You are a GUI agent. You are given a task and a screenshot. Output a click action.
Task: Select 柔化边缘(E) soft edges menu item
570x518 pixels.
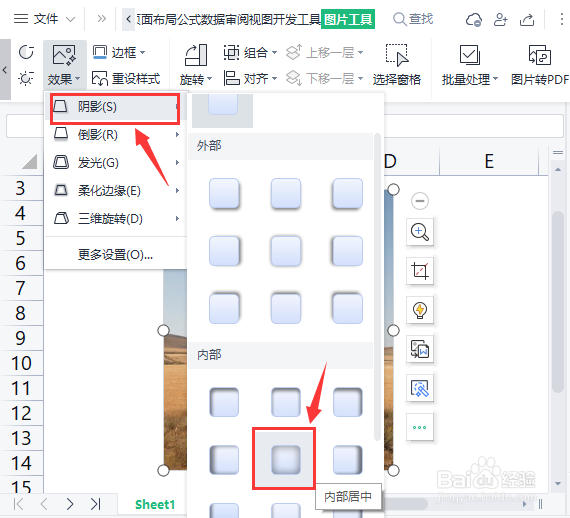point(115,190)
